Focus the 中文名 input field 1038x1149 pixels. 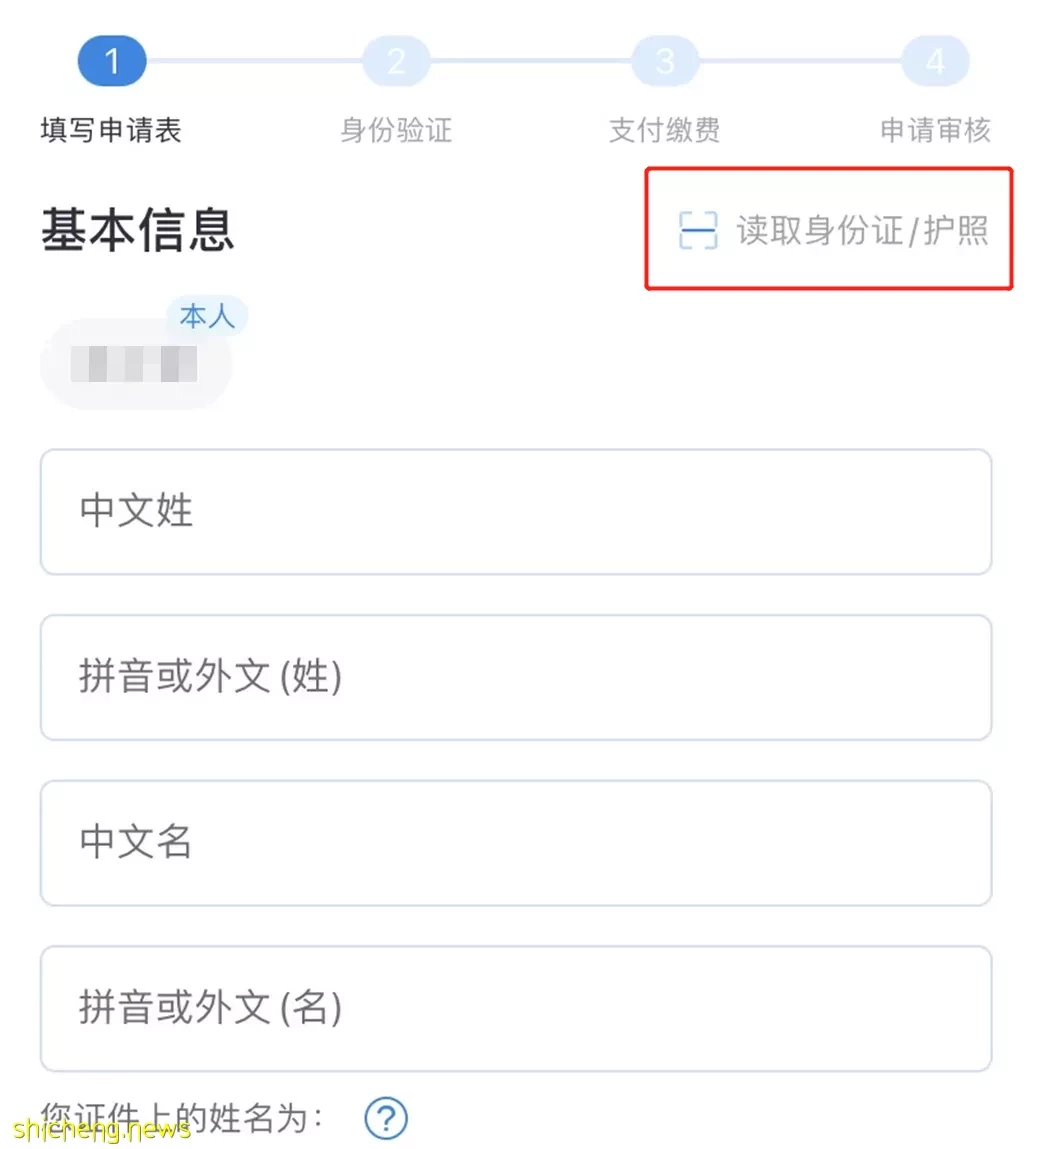(x=516, y=843)
